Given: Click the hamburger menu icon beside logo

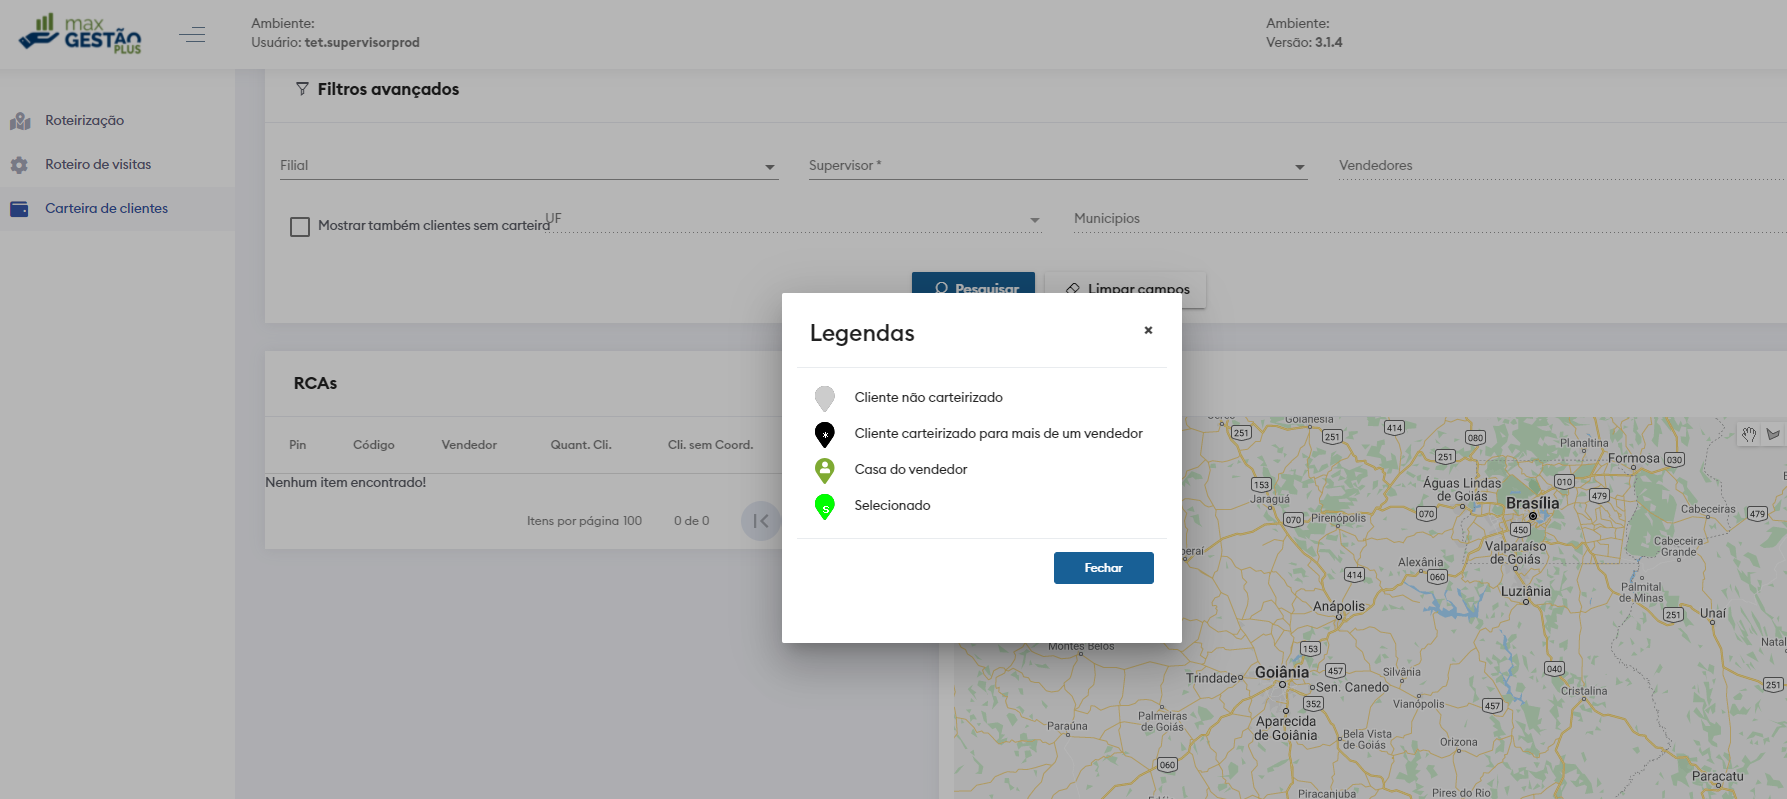Looking at the screenshot, I should (x=192, y=35).
